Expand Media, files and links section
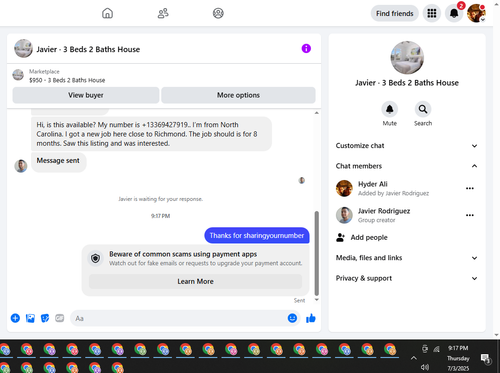Viewport: 500px width, 373px height. (407, 258)
